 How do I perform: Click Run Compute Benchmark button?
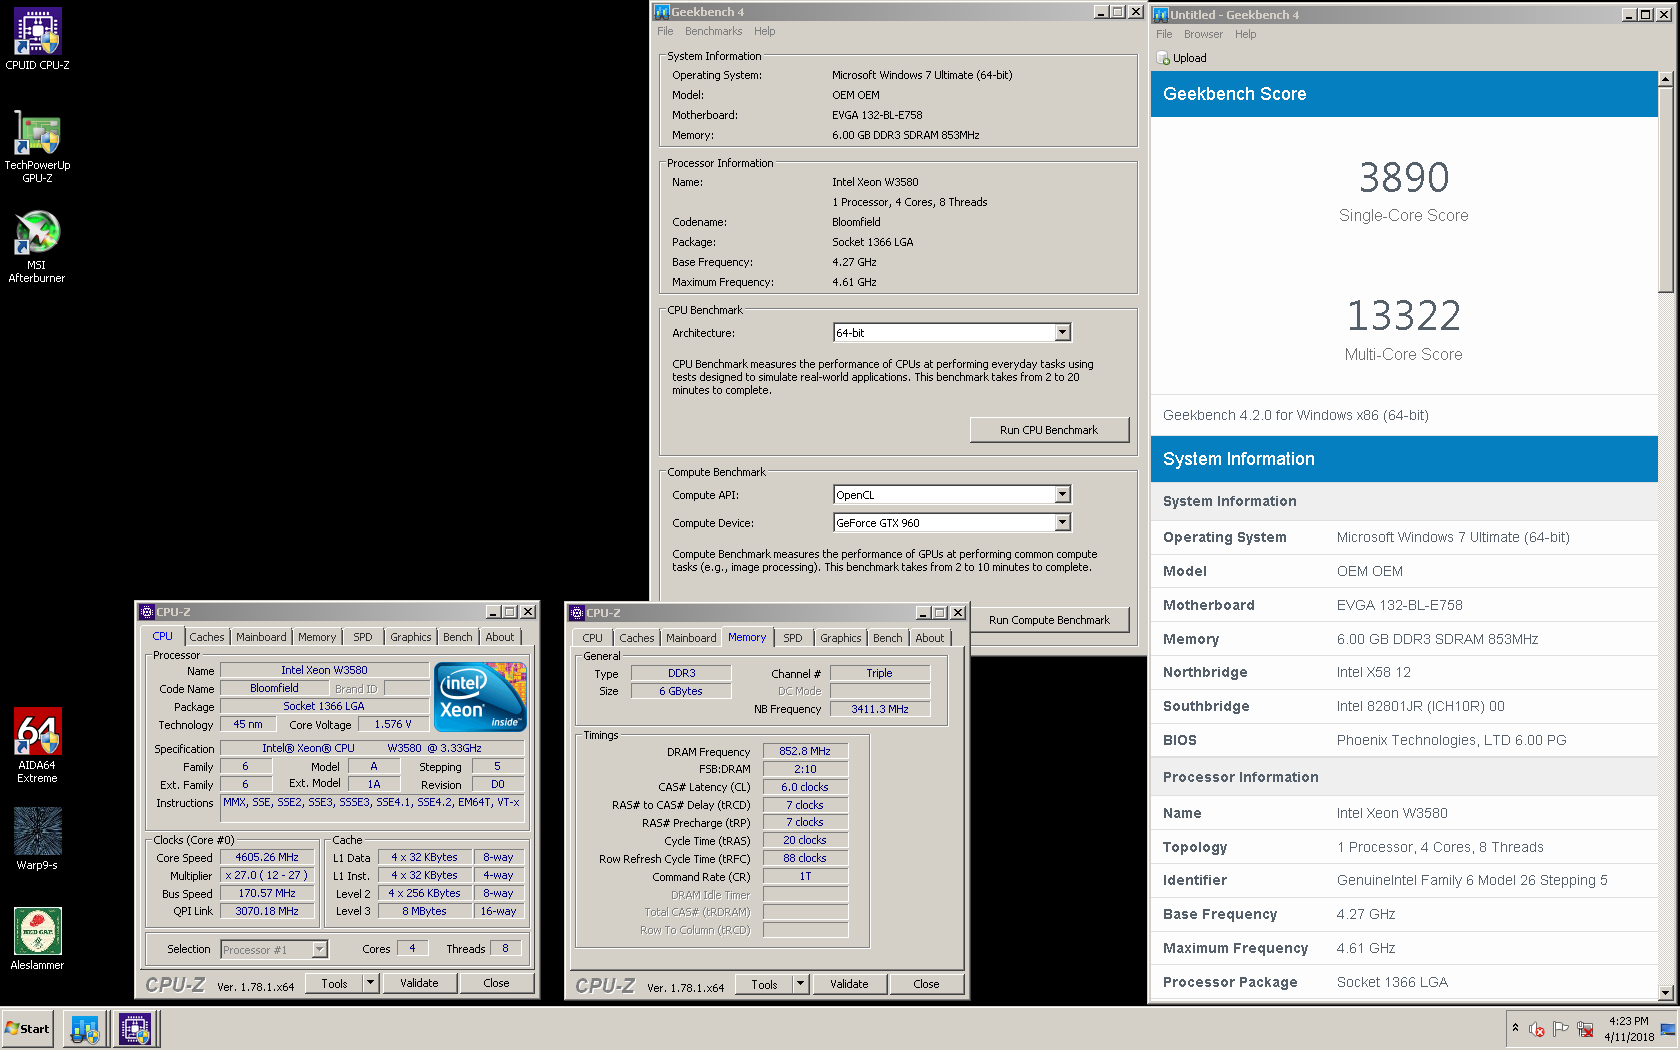click(1049, 620)
